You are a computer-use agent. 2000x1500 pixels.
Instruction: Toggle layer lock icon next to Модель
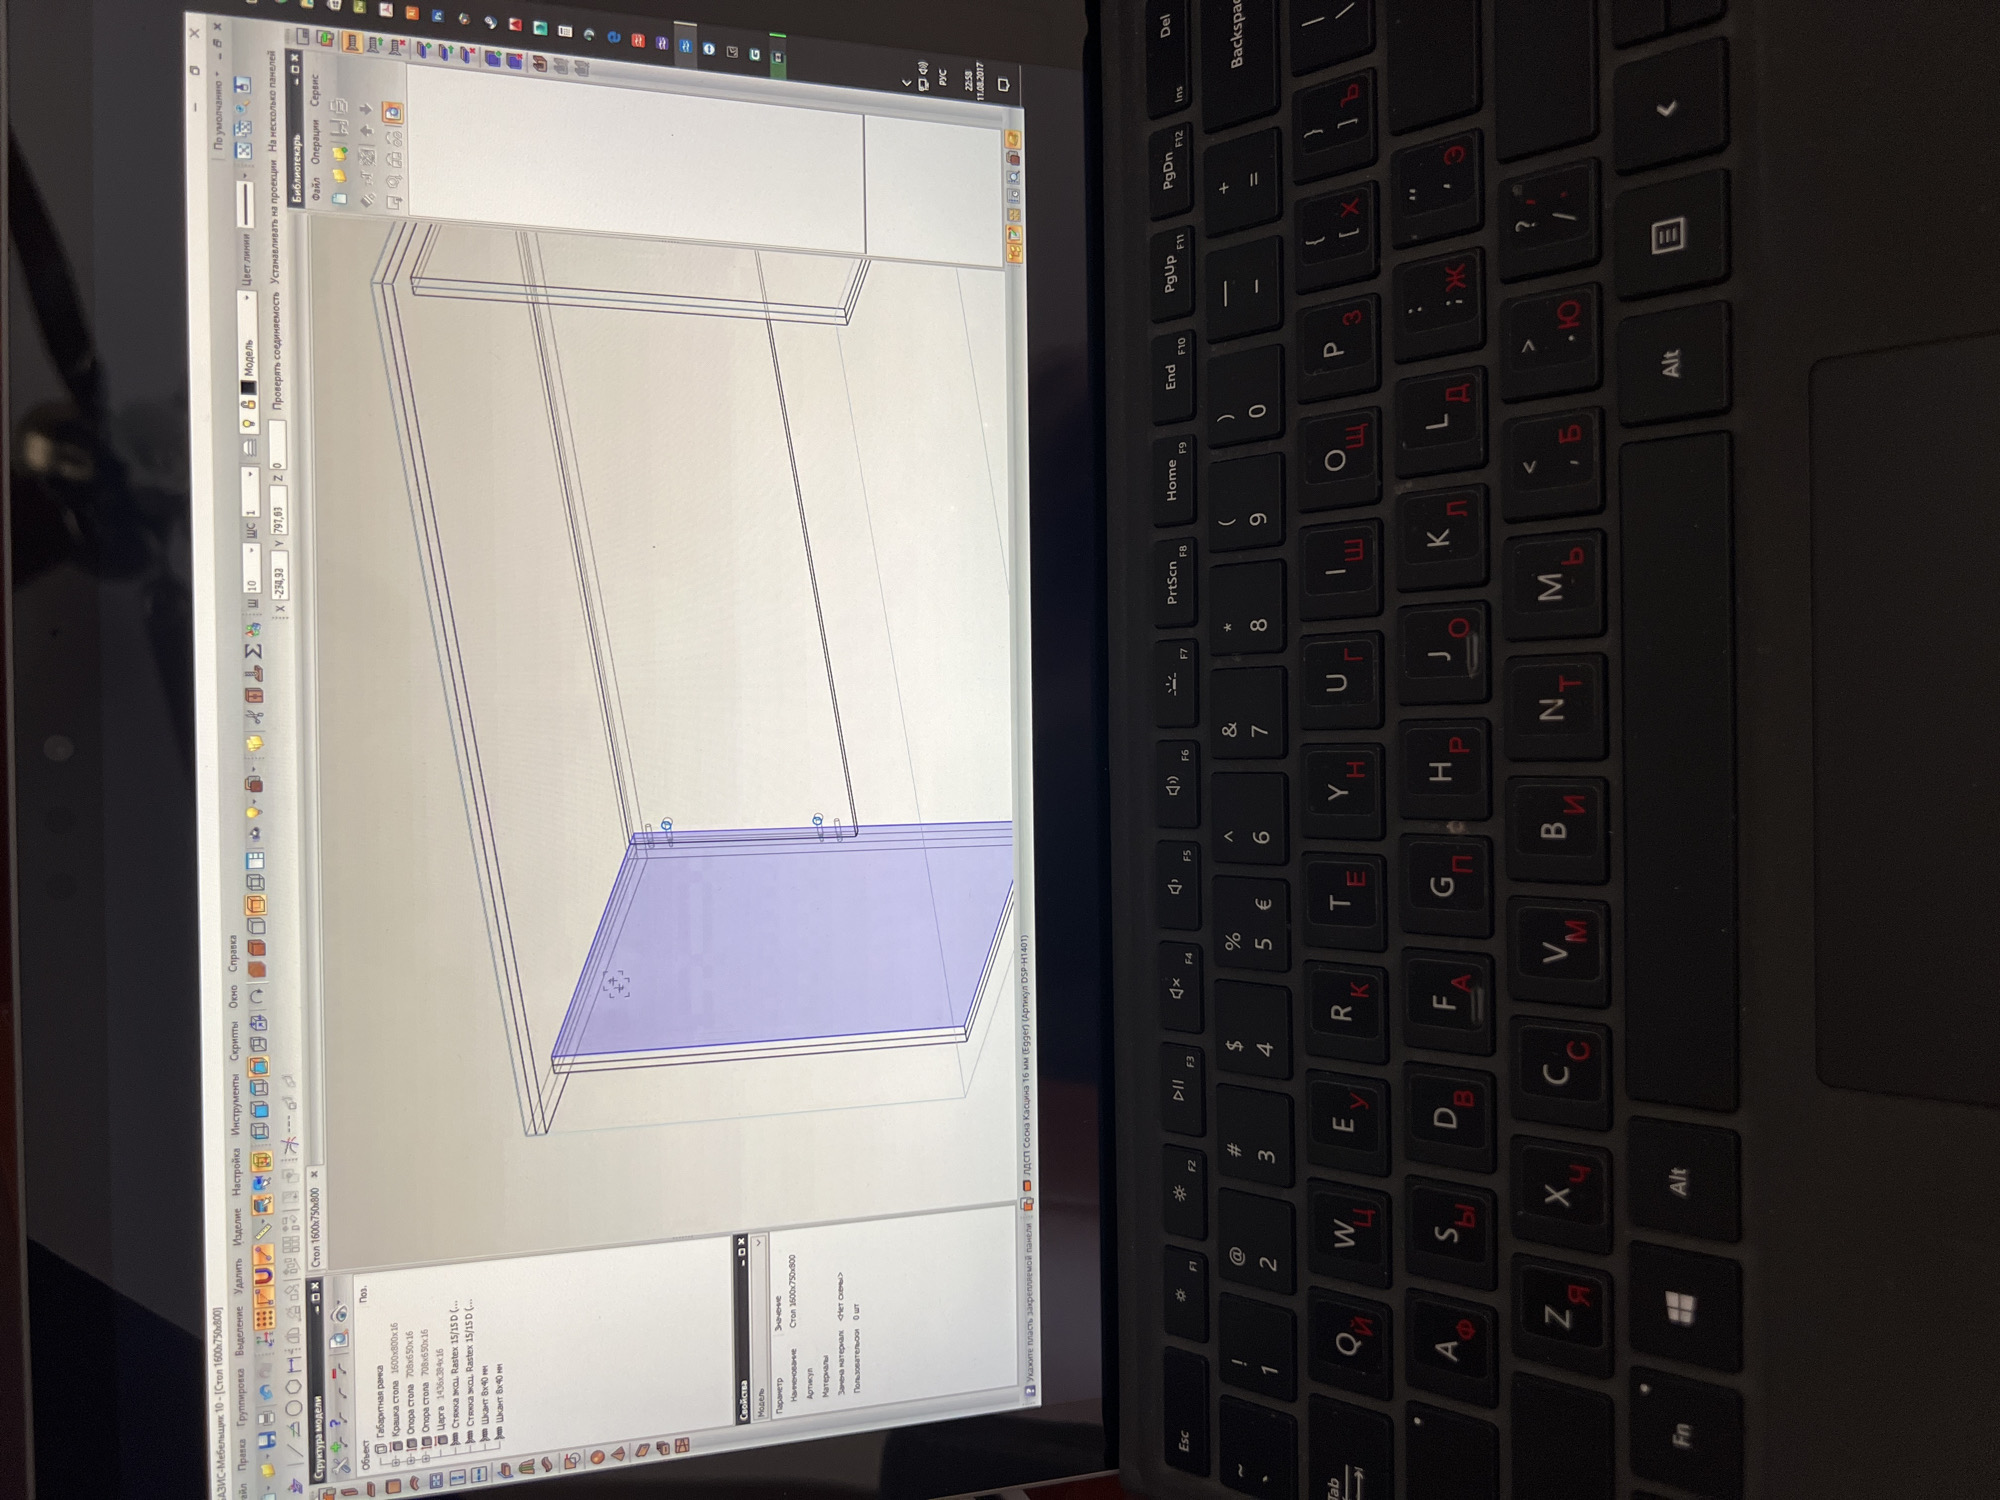248,405
